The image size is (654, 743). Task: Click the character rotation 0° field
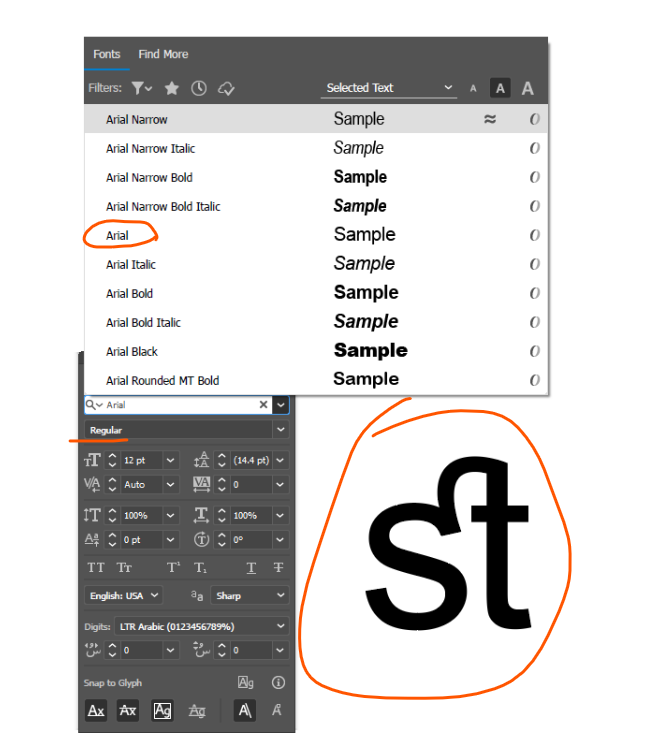click(251, 540)
